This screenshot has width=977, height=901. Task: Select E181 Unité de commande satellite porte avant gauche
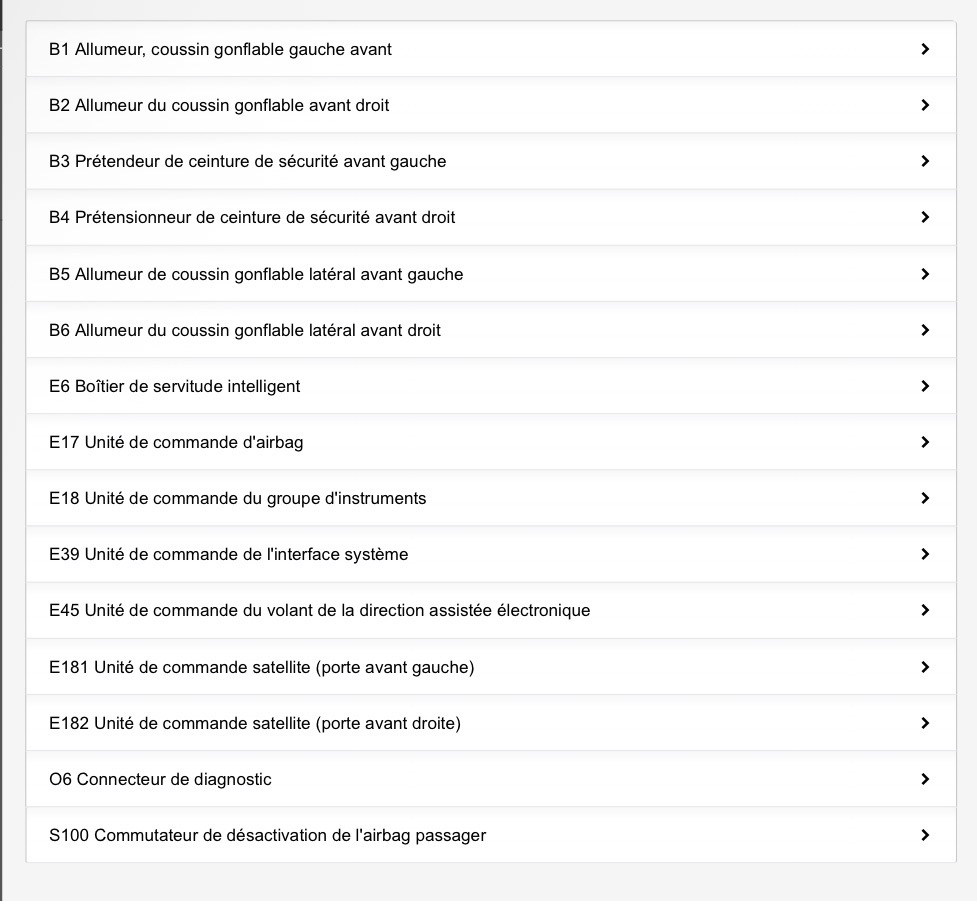262,667
